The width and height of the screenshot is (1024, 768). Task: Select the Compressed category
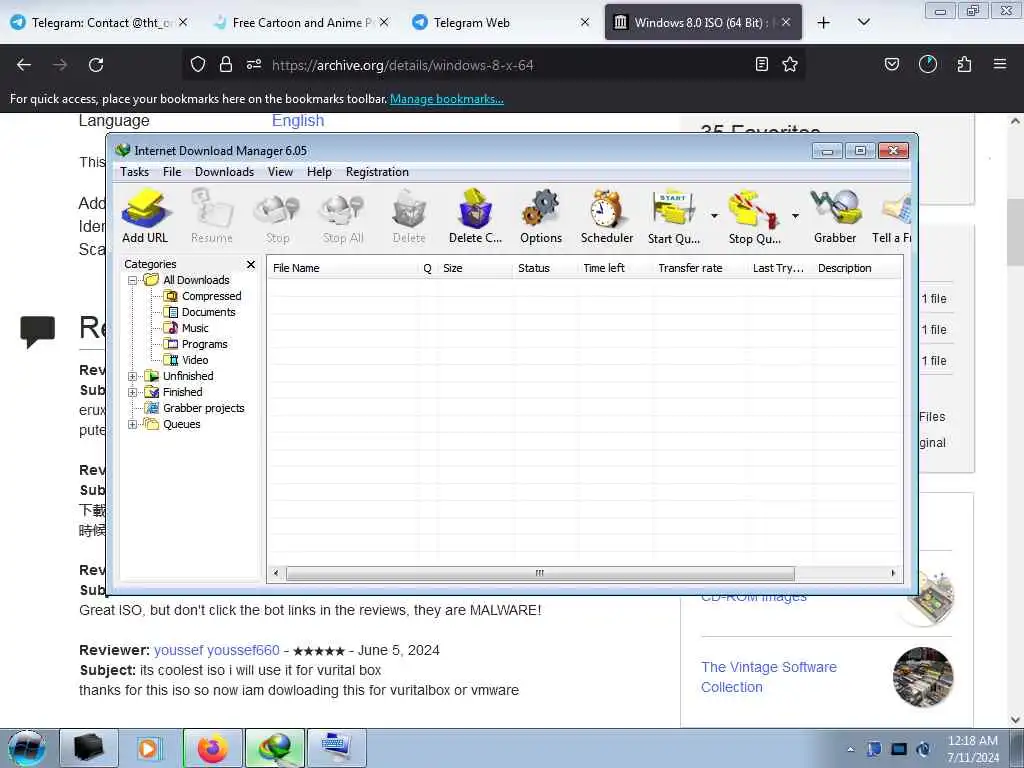pyautogui.click(x=202, y=296)
